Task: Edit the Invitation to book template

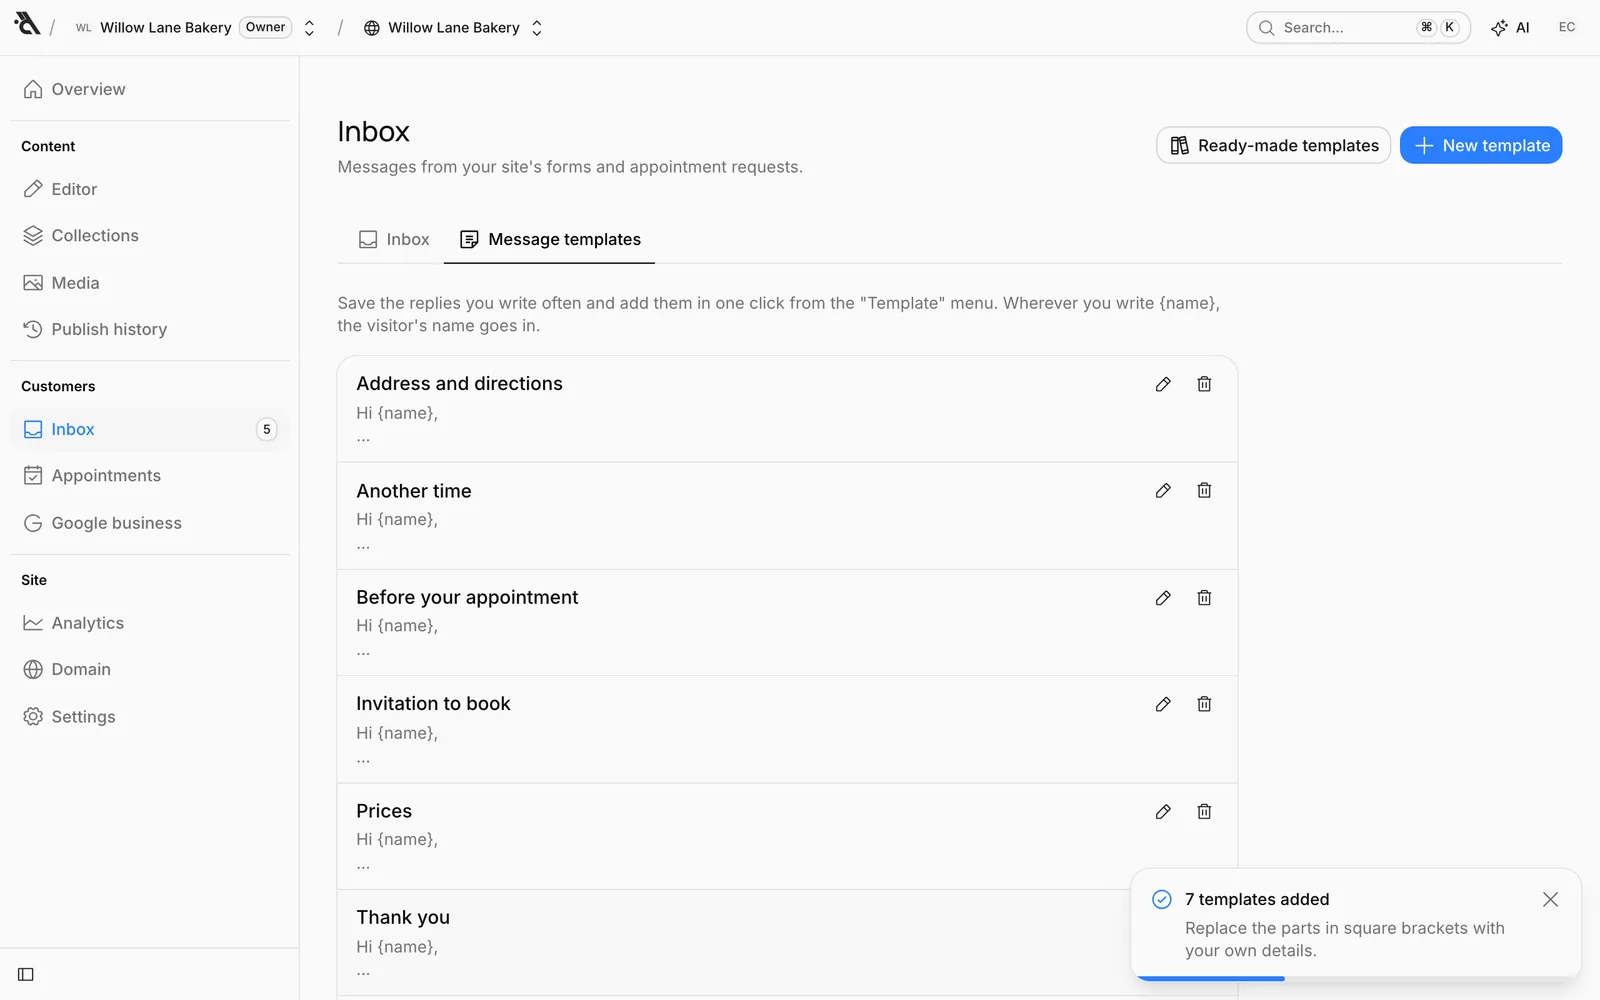Action: point(1163,704)
